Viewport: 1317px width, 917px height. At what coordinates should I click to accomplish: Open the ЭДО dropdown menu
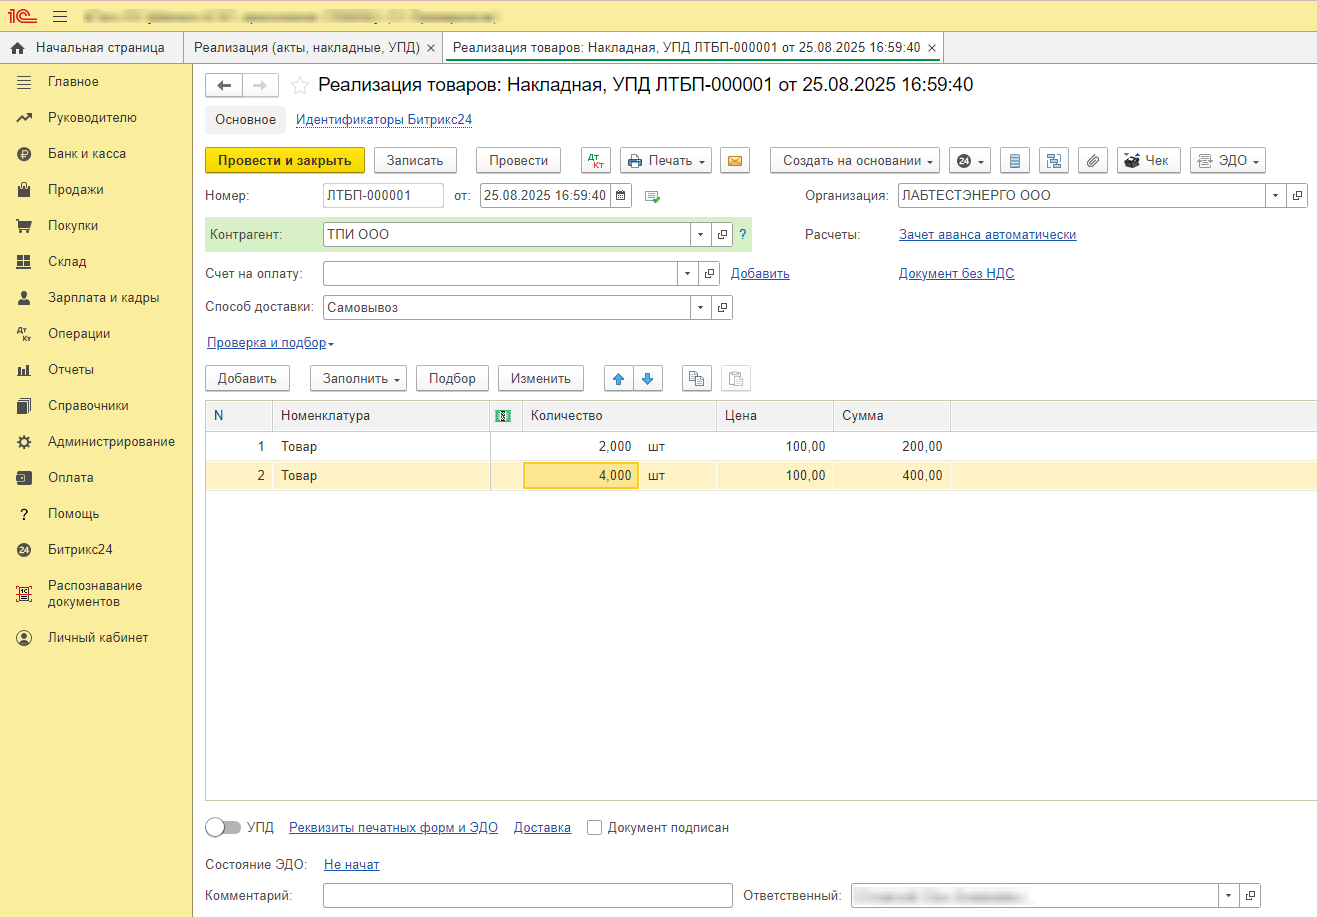(1229, 160)
